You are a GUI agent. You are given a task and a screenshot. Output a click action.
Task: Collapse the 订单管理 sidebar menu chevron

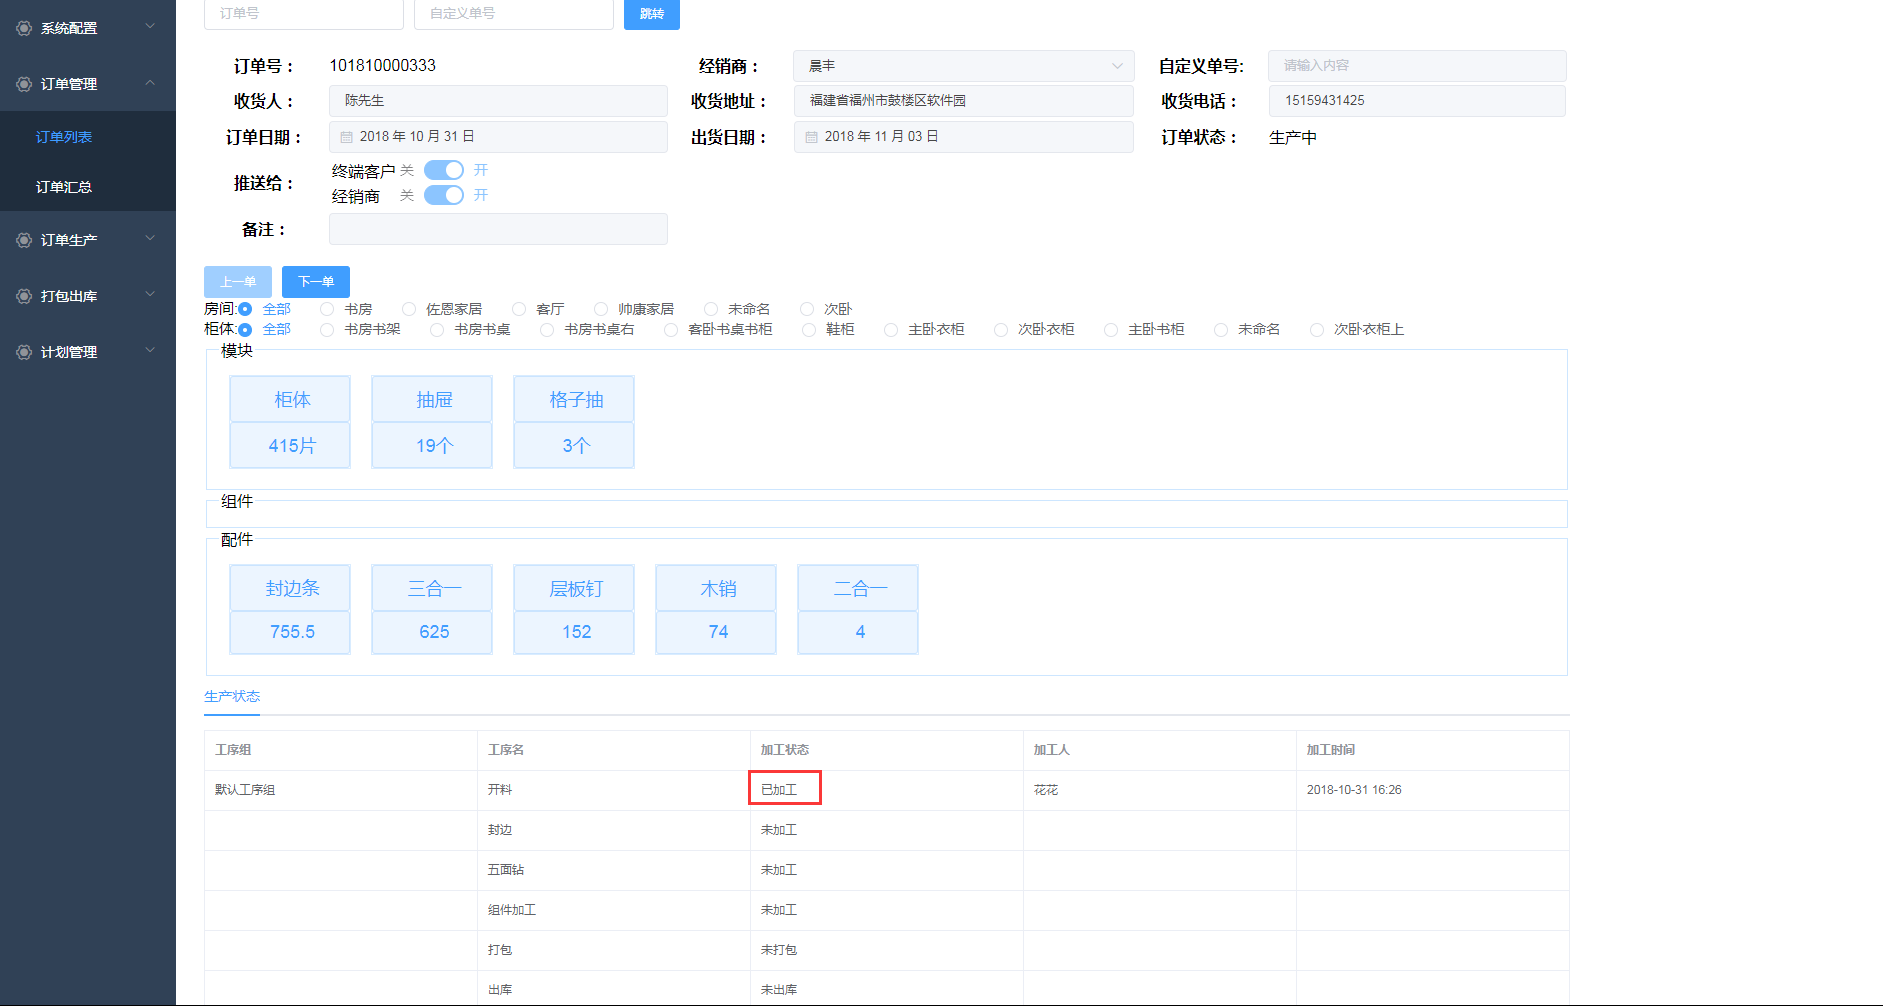point(150,83)
